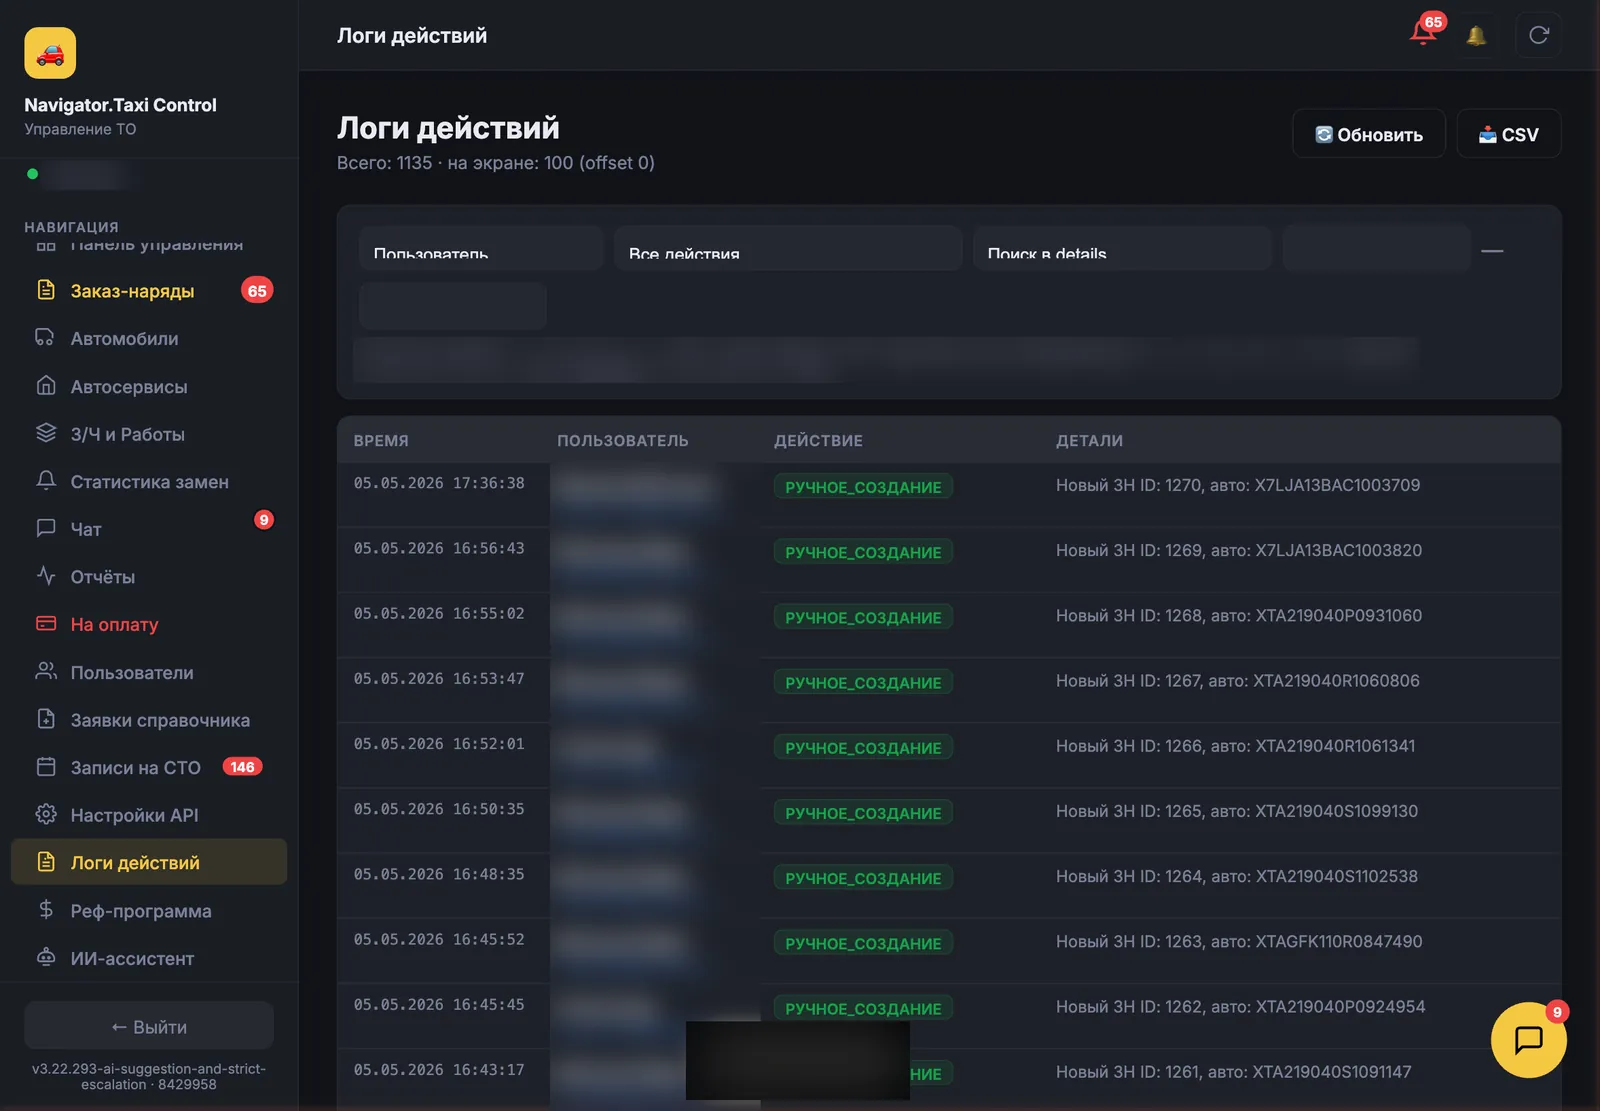Click the ВРЕМЯ column header

click(381, 441)
